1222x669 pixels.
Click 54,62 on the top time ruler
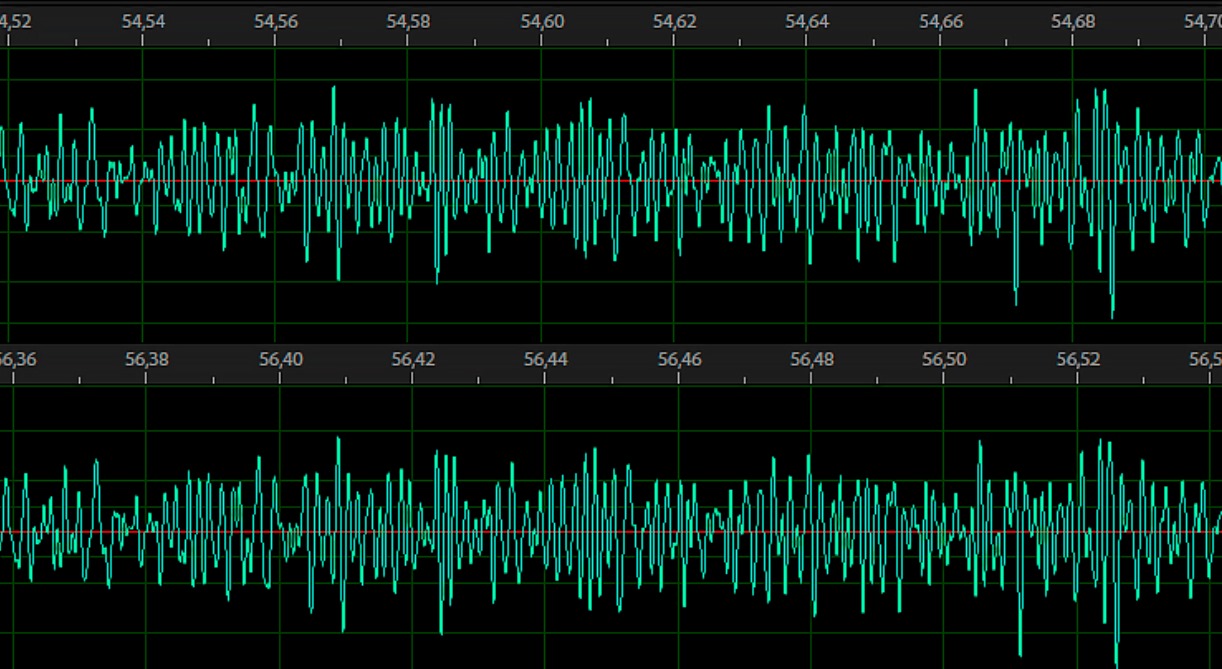[674, 22]
